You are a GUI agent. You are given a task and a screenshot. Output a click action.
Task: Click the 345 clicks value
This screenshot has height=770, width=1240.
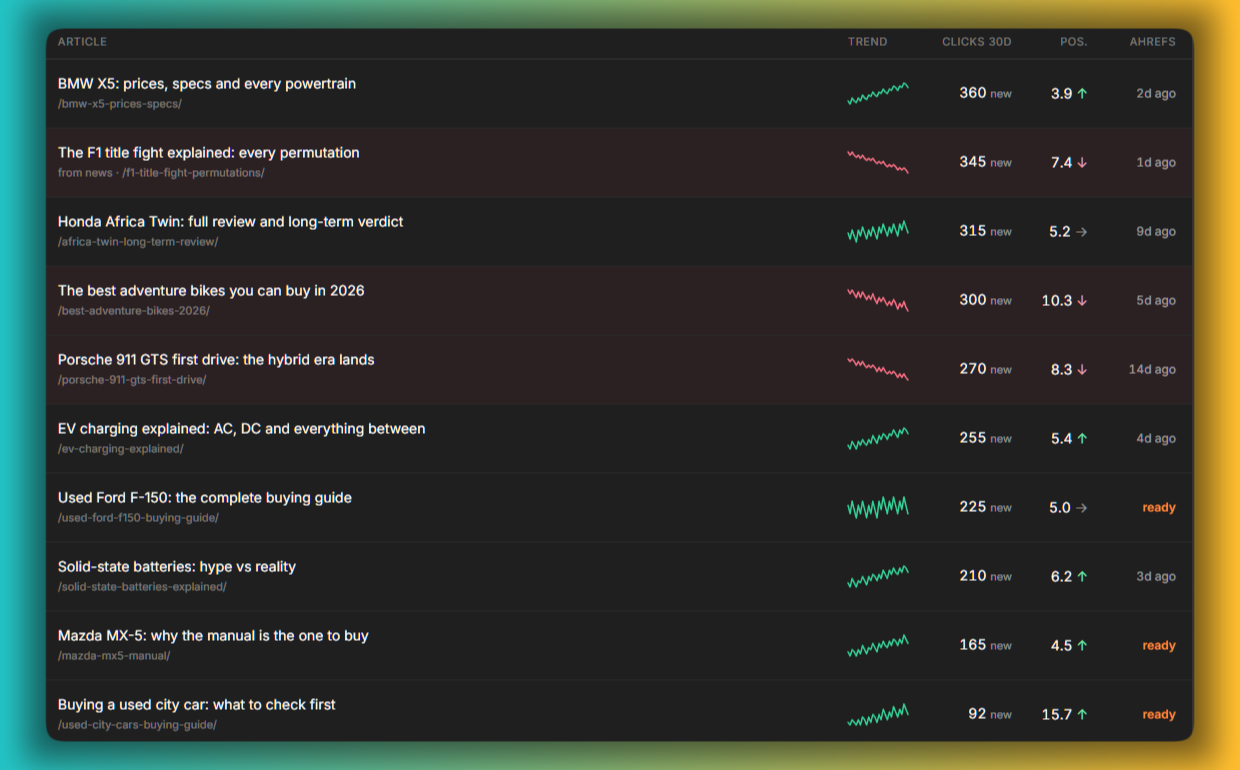coord(973,162)
